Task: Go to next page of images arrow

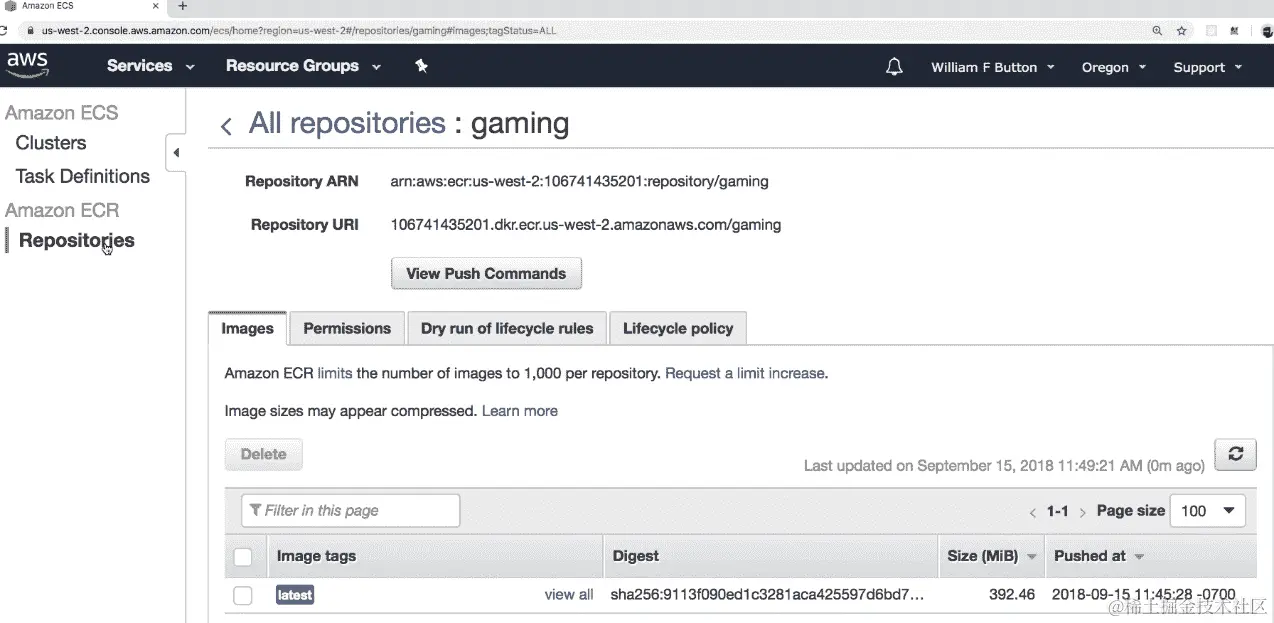Action: tap(1082, 512)
